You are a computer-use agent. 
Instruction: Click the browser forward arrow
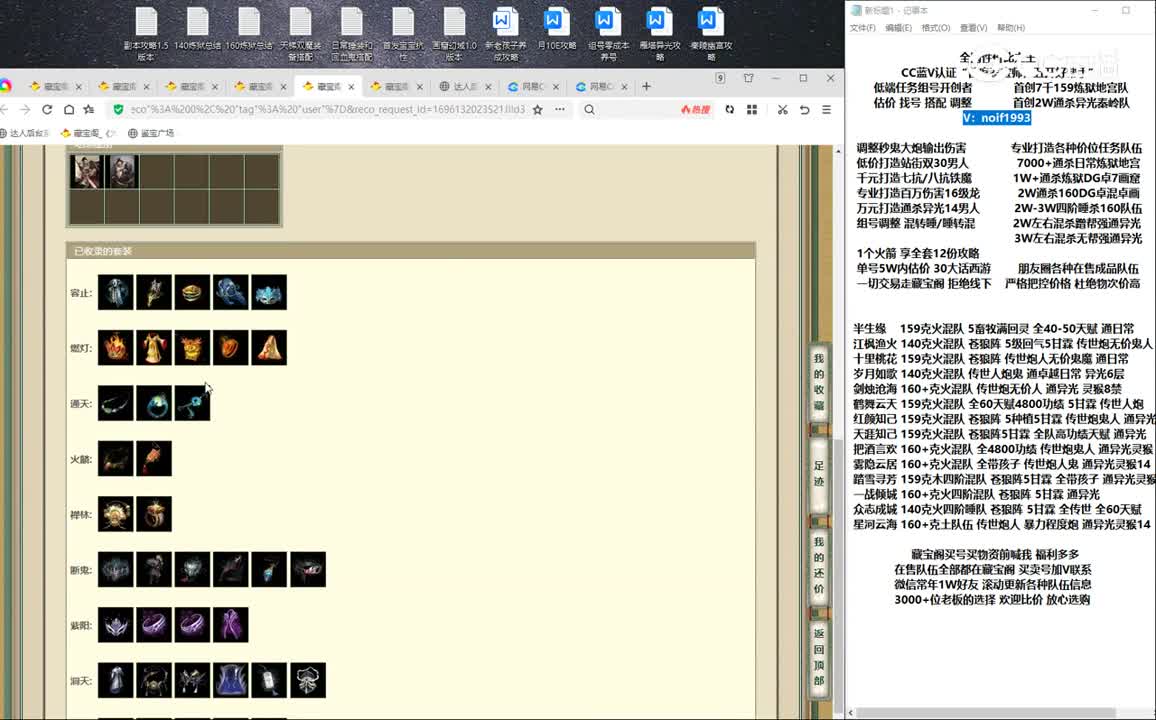click(x=25, y=109)
